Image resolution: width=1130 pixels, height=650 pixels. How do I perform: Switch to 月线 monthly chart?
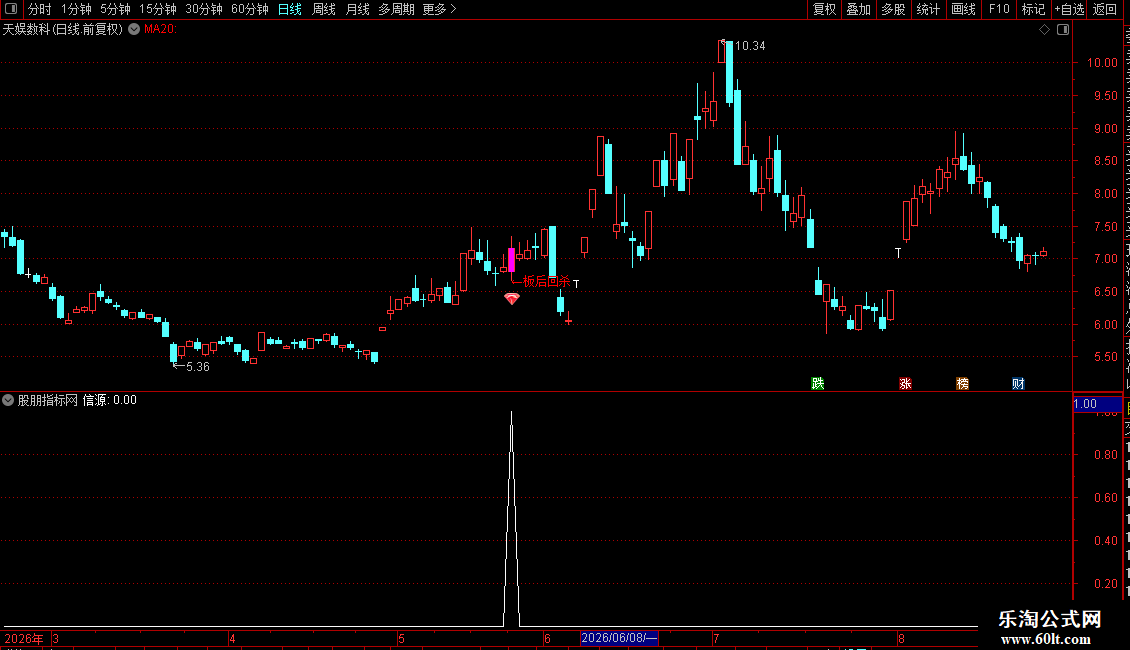pyautogui.click(x=357, y=9)
